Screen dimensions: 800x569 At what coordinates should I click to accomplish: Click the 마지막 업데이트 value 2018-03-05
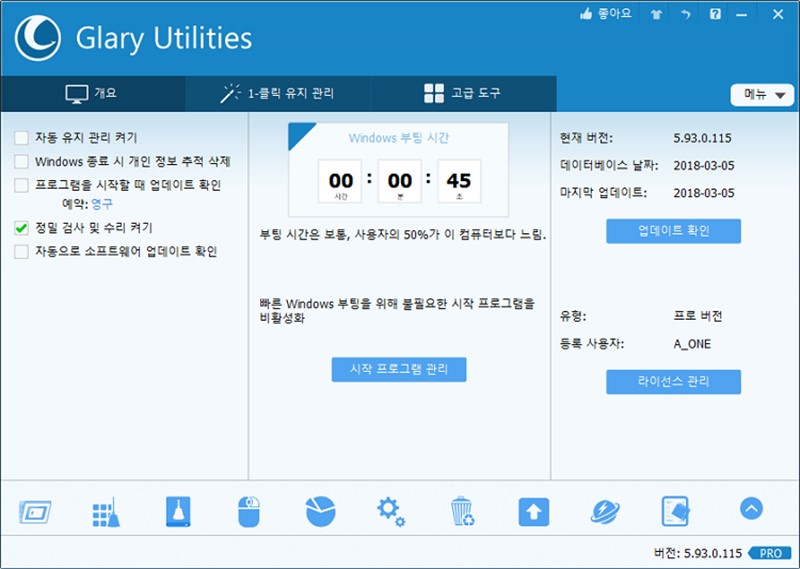[704, 193]
